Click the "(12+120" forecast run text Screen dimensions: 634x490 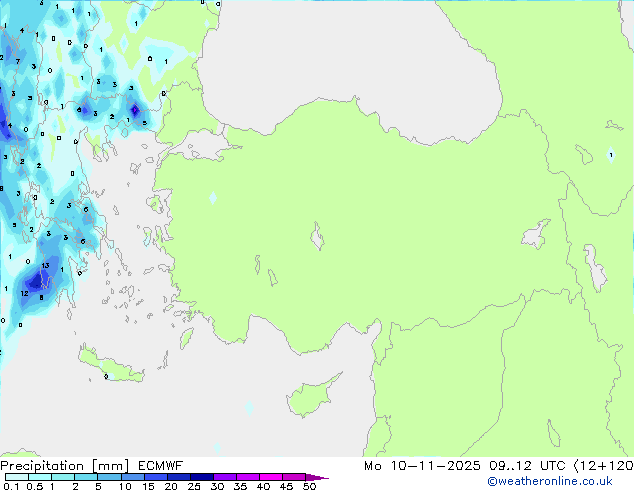(x=603, y=466)
